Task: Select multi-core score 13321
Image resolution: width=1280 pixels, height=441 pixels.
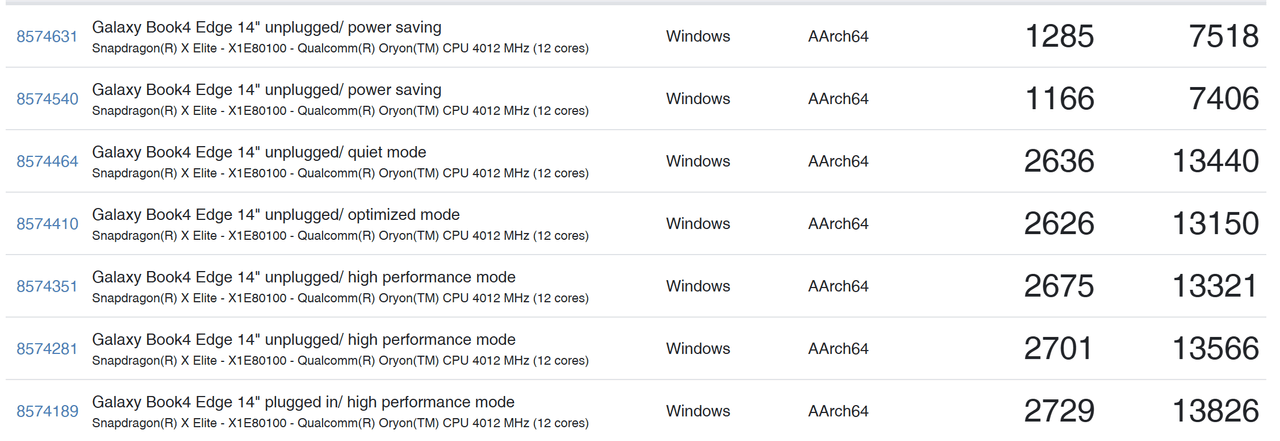Action: click(x=1215, y=286)
